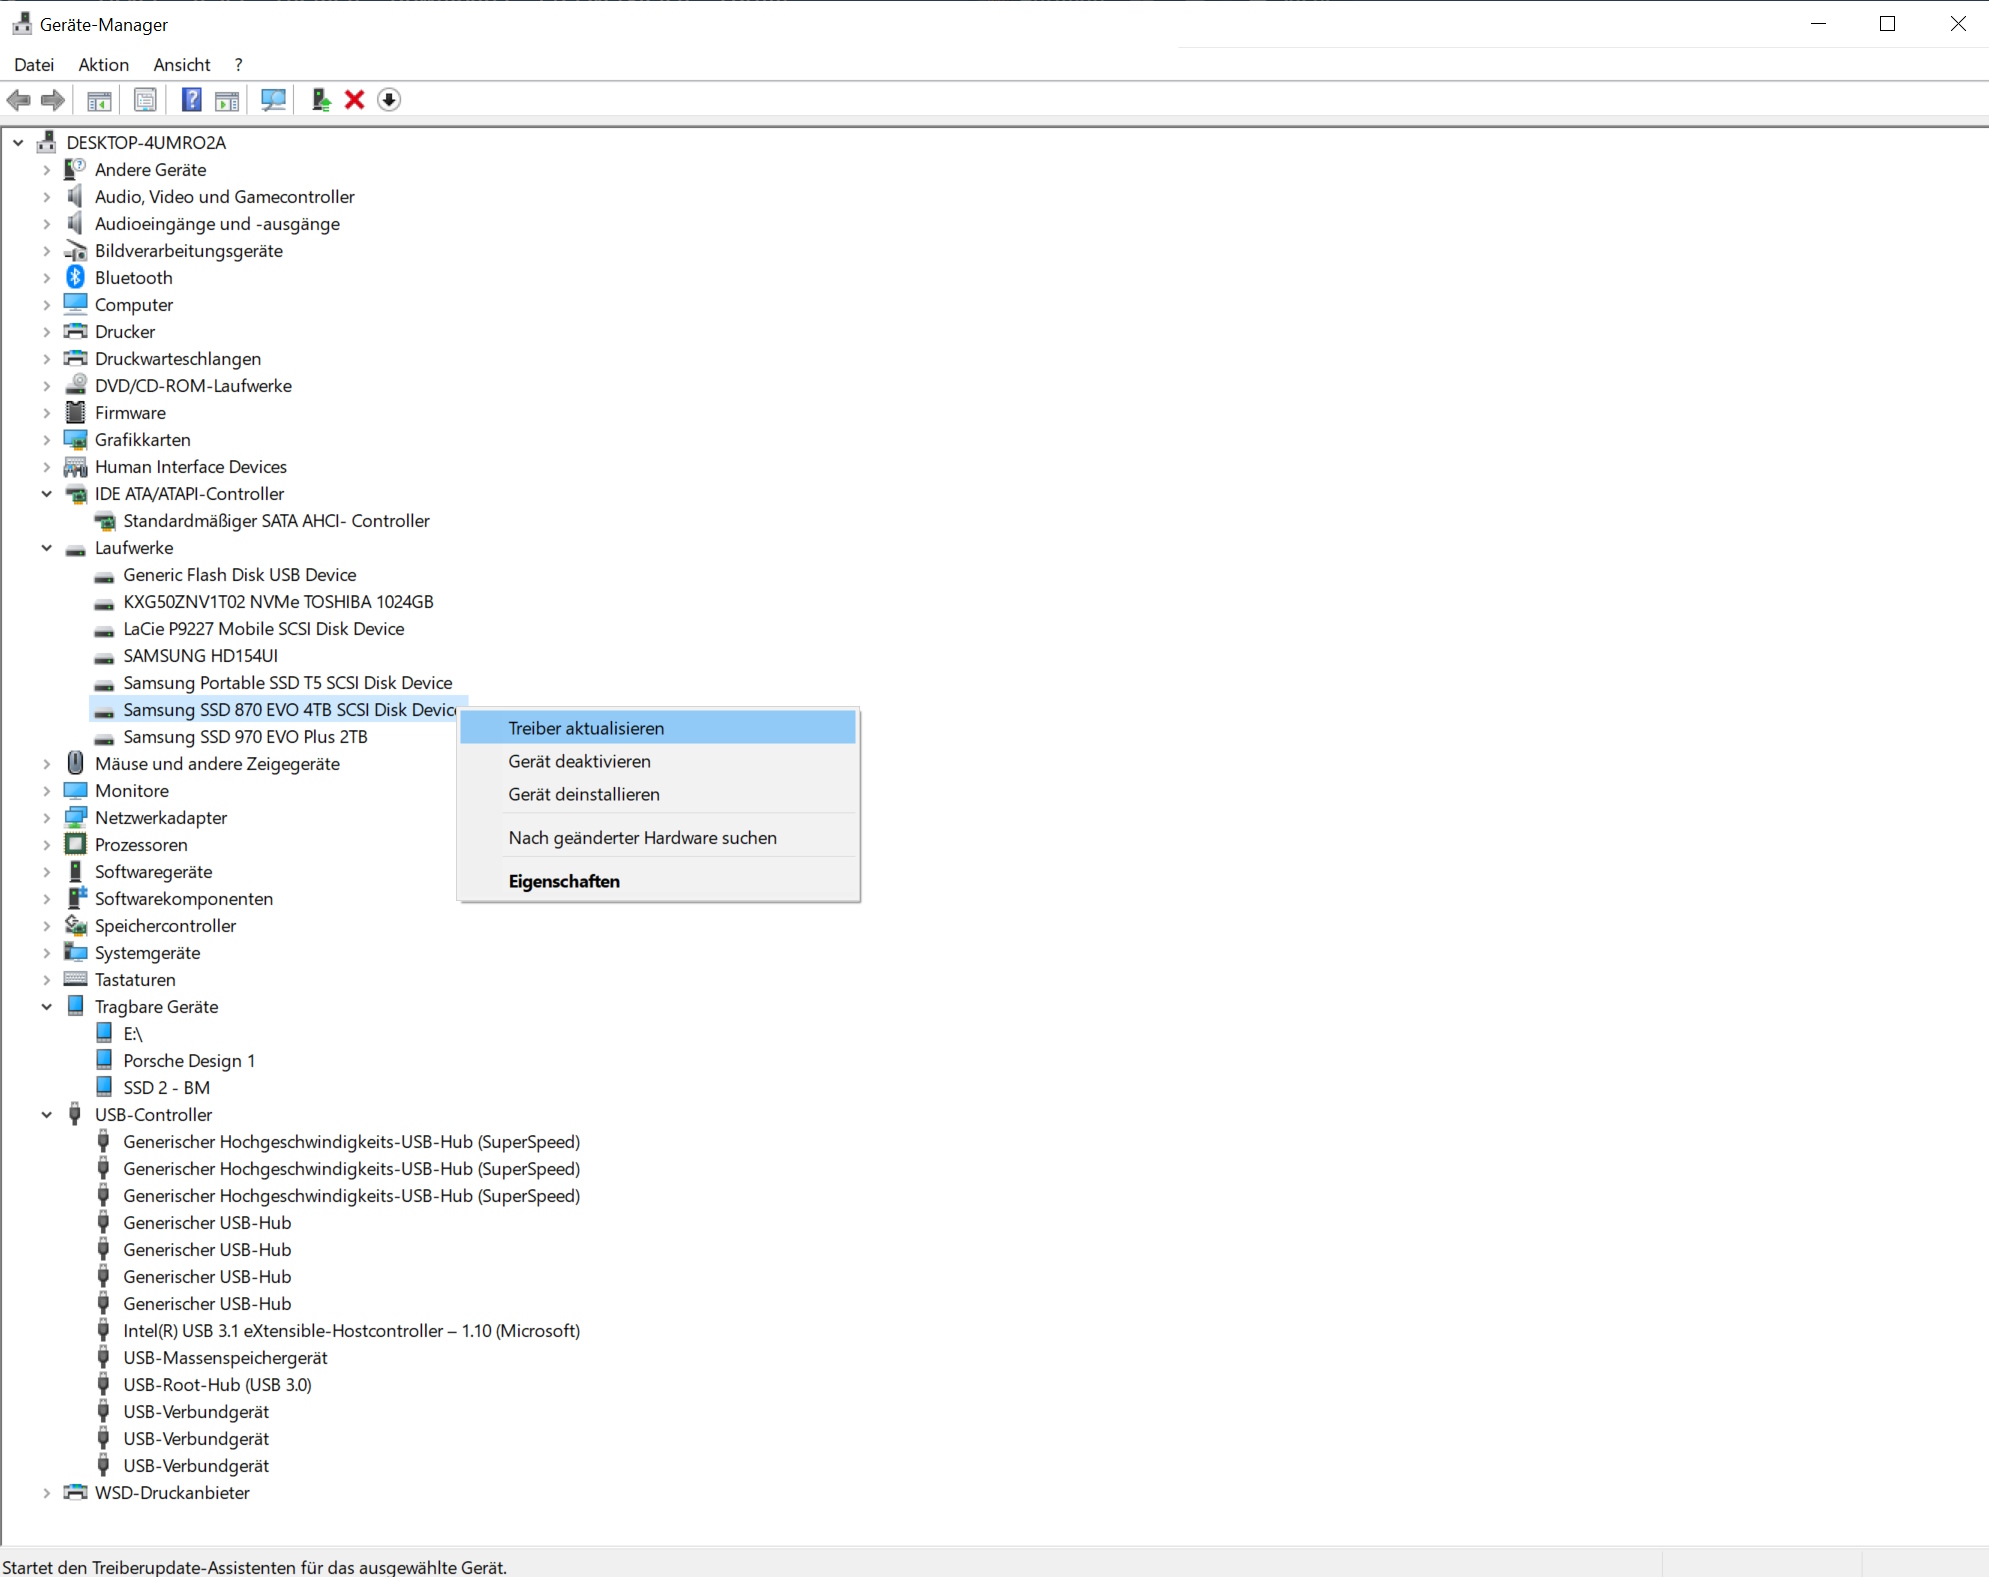Select Porsche Design 1 device
Image resolution: width=1989 pixels, height=1577 pixels.
[189, 1061]
